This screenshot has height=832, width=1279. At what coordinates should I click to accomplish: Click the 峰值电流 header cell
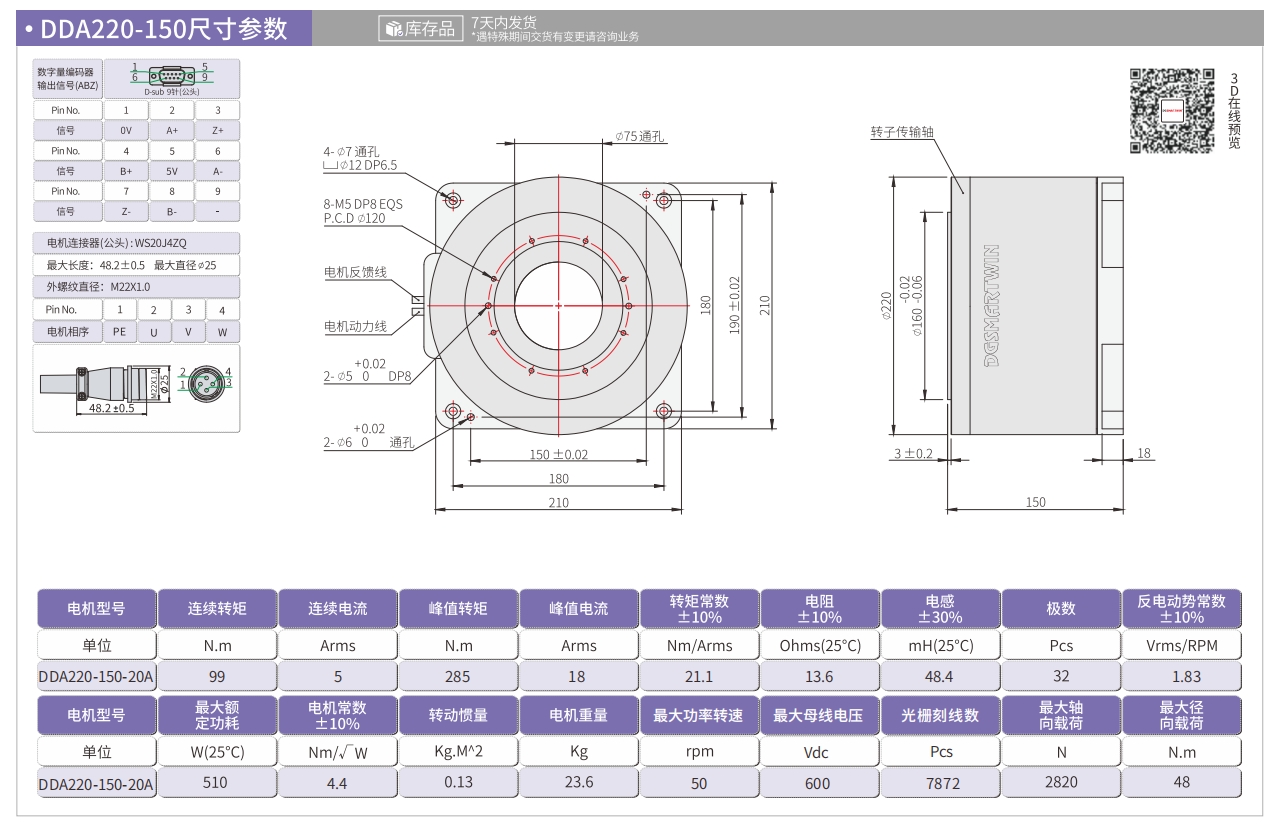pos(578,608)
